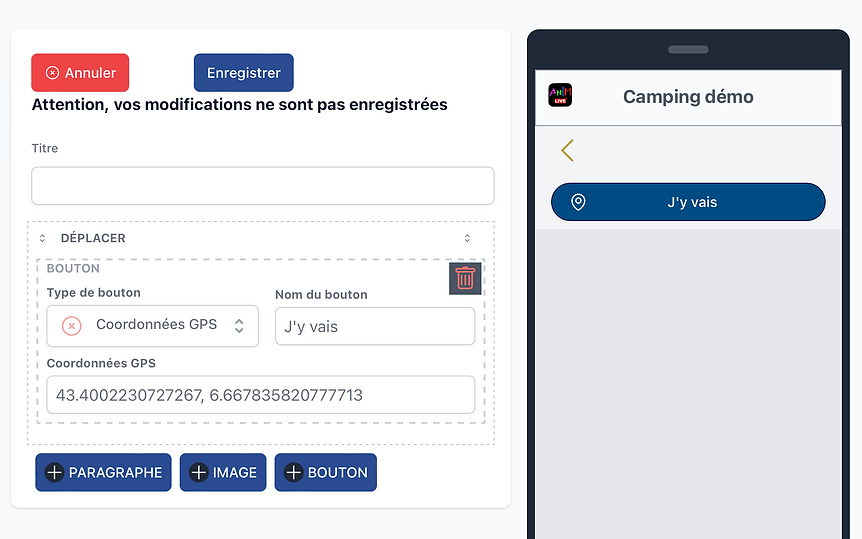Viewport: 862px width, 539px height.
Task: Edit the Nom du bouton field
Action: click(x=375, y=326)
